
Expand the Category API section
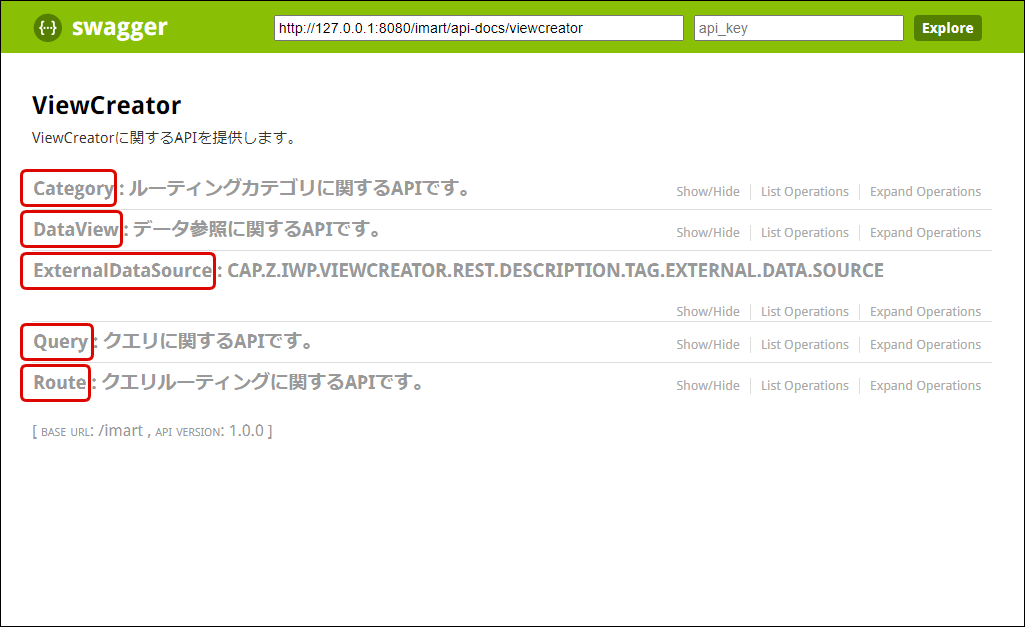[x=73, y=188]
